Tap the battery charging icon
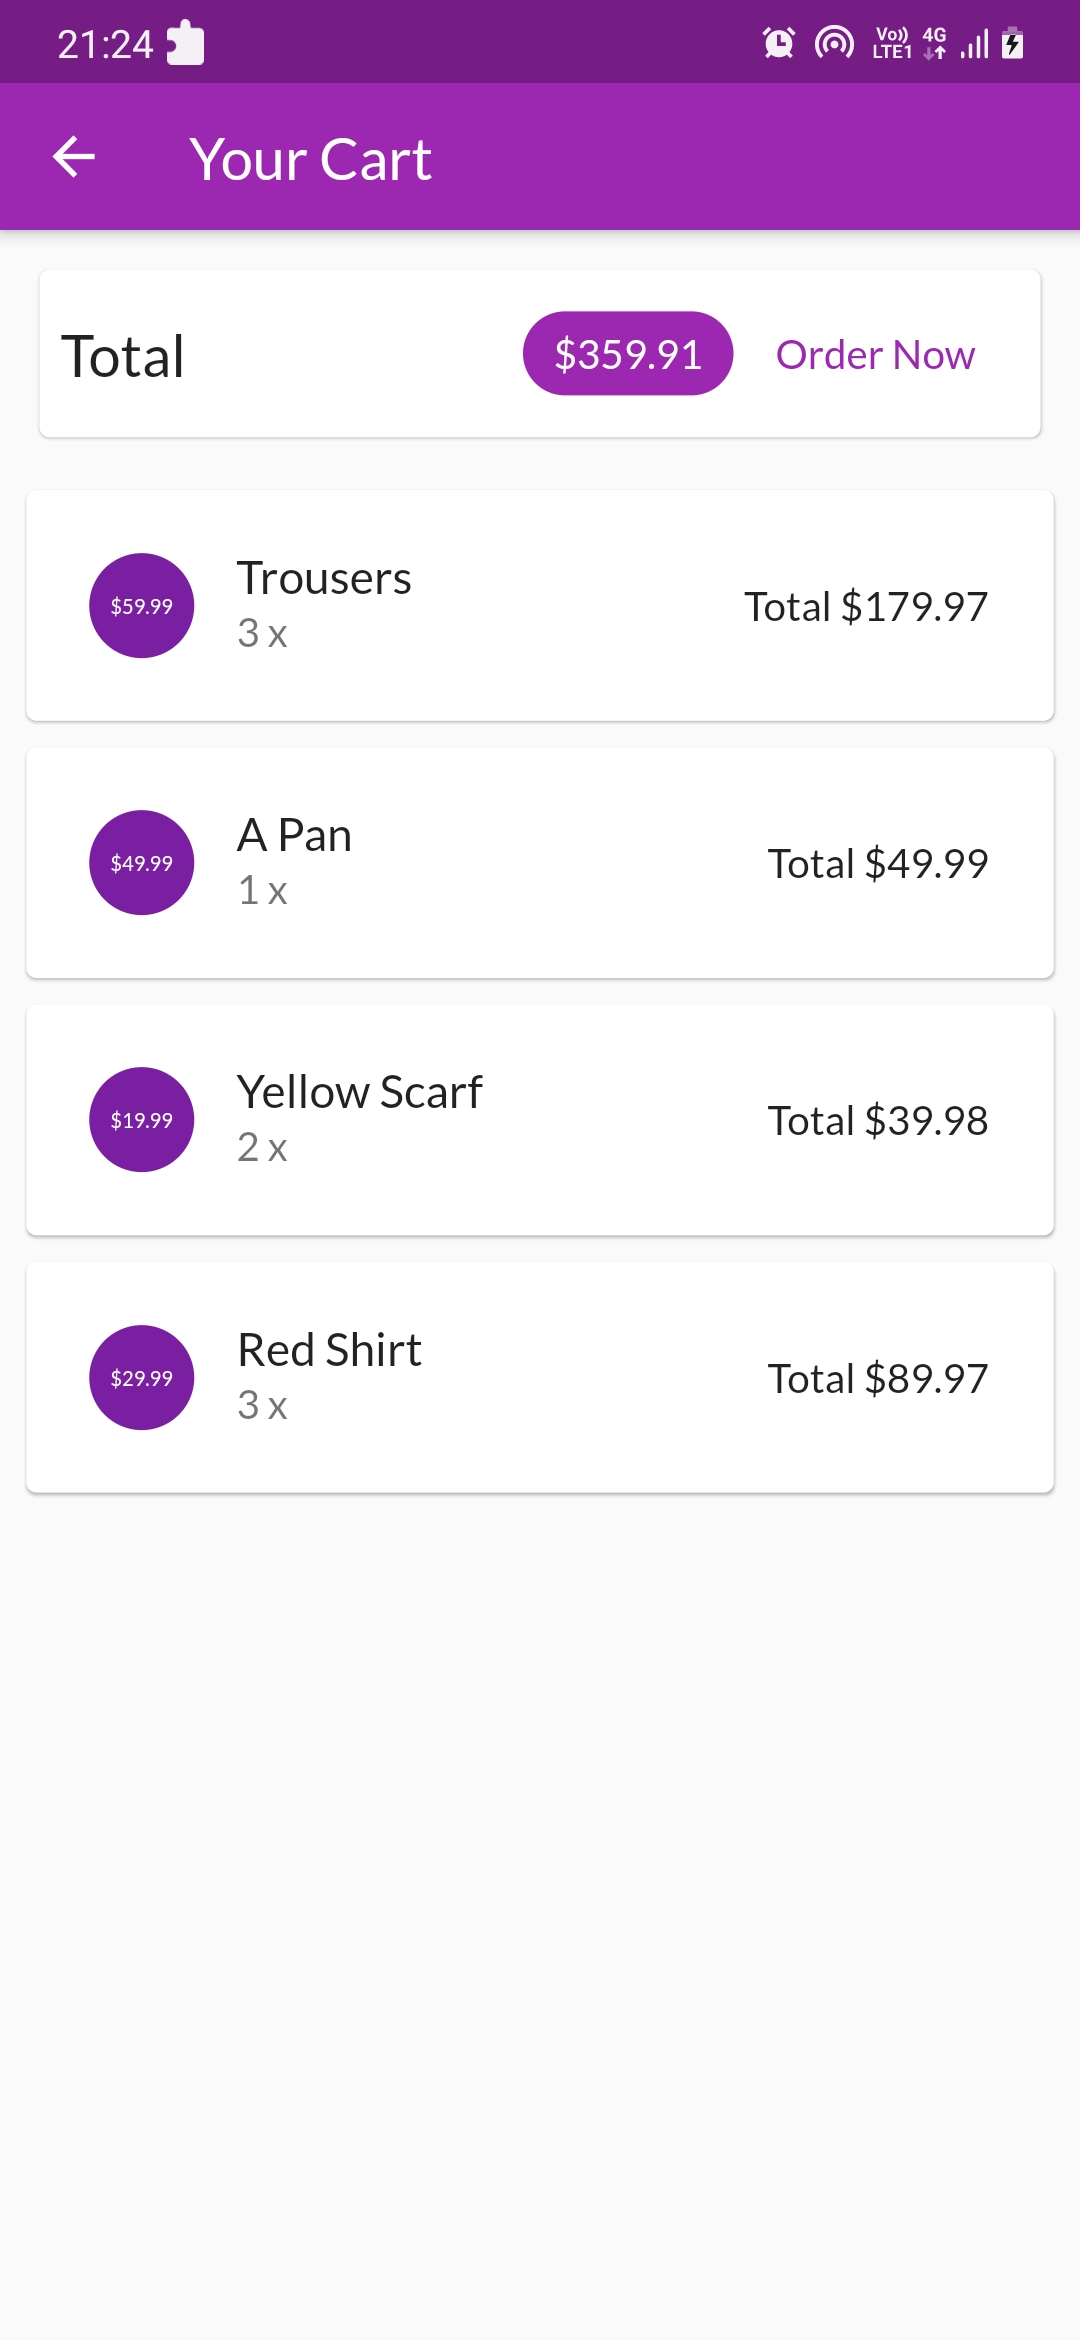 pos(1013,43)
